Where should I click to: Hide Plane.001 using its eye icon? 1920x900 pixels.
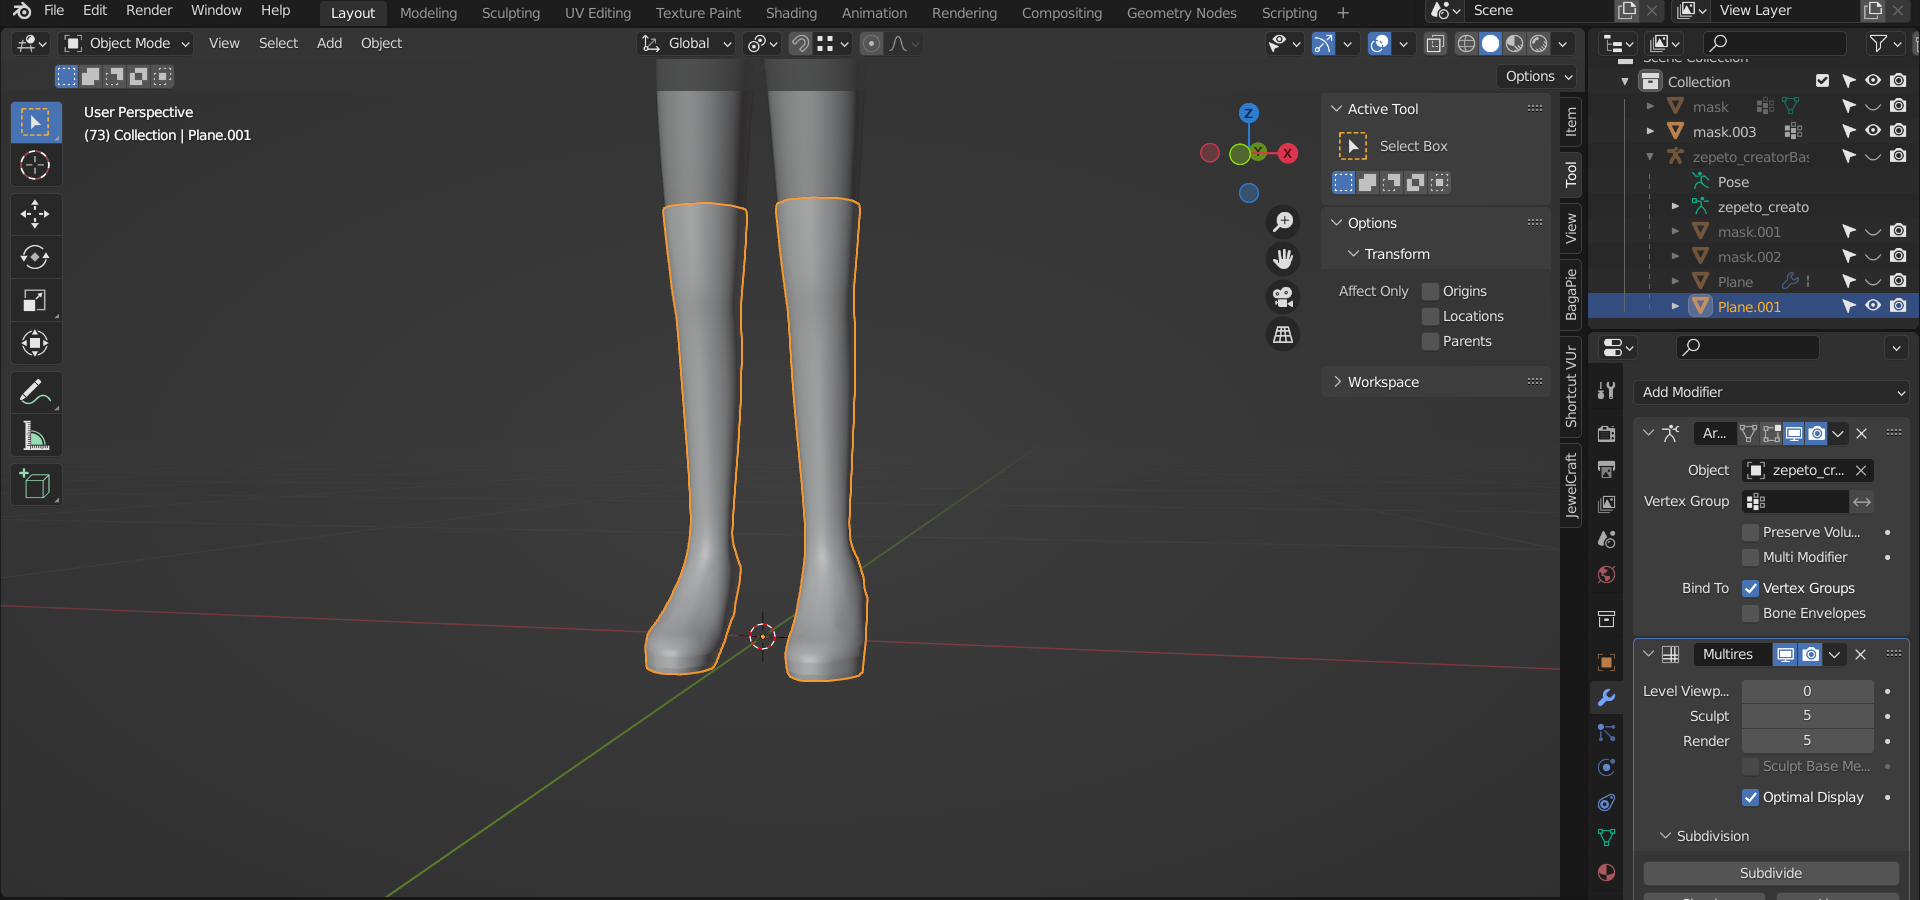click(x=1873, y=306)
